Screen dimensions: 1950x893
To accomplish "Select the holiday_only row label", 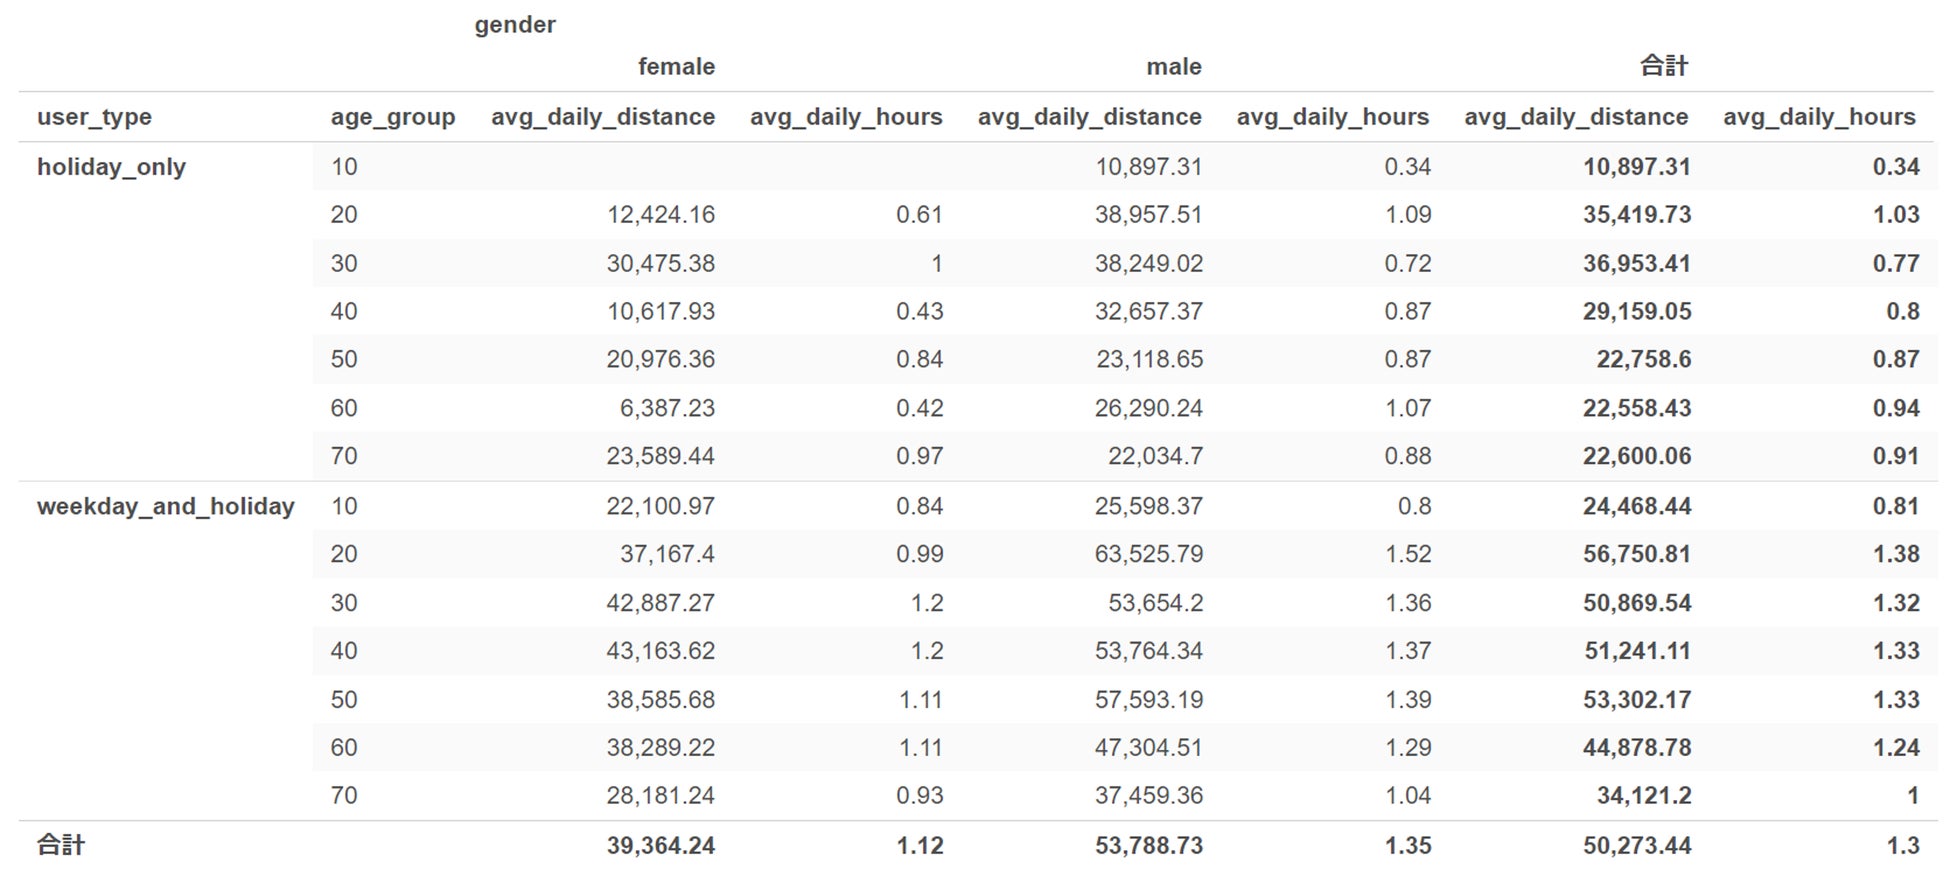I will (111, 167).
